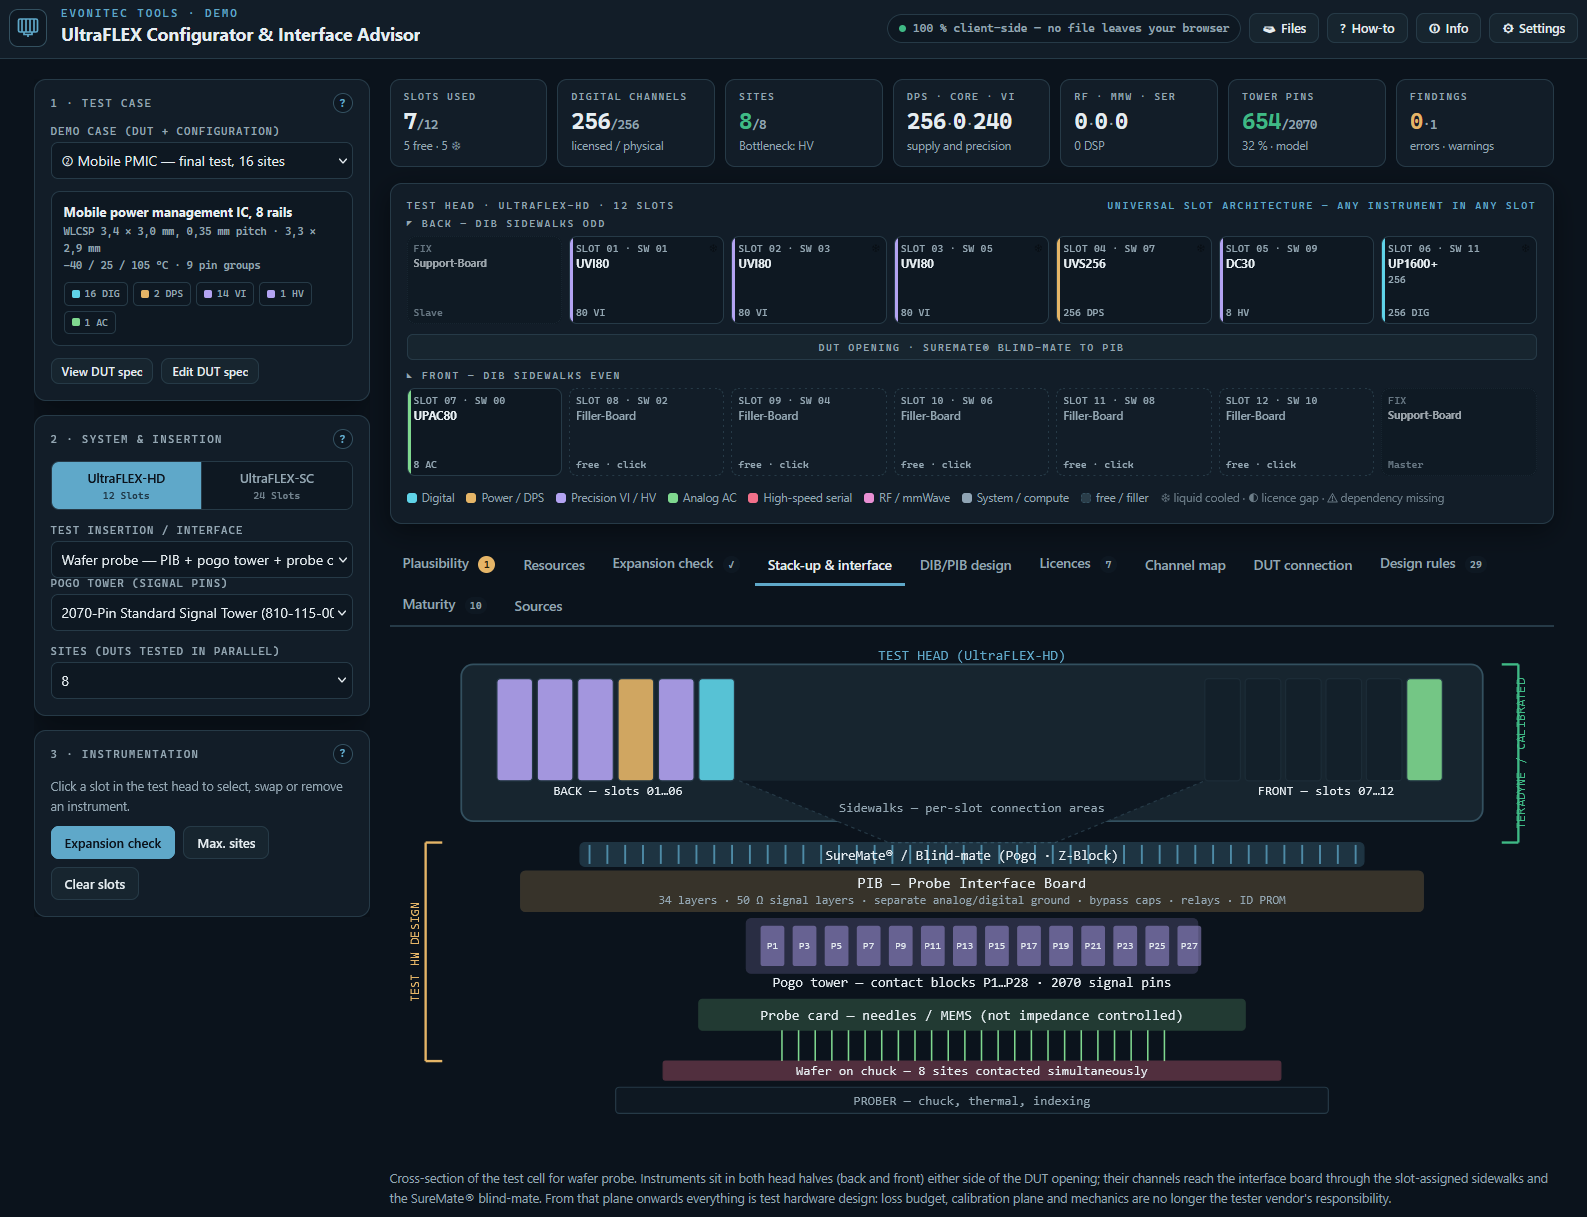Image resolution: width=1587 pixels, height=1217 pixels.
Task: Click the Max. sites button
Action: pyautogui.click(x=226, y=843)
